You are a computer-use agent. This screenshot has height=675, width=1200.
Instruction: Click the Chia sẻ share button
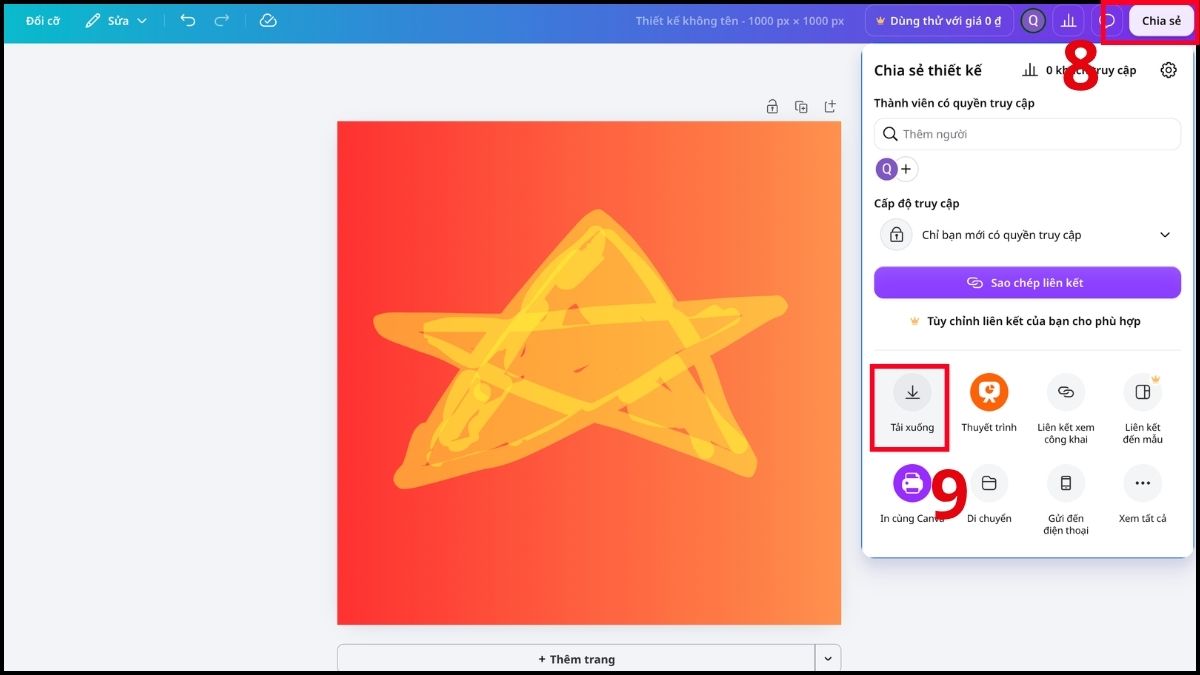1161,20
